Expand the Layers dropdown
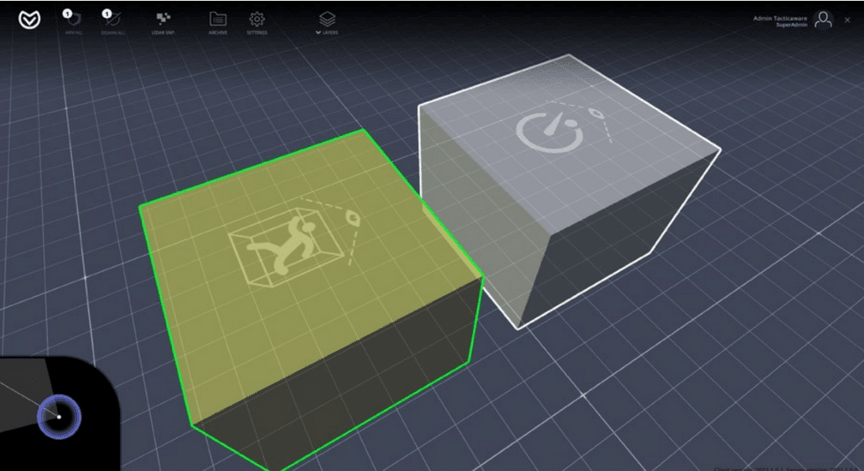Screen dimensions: 864x471 [327, 23]
